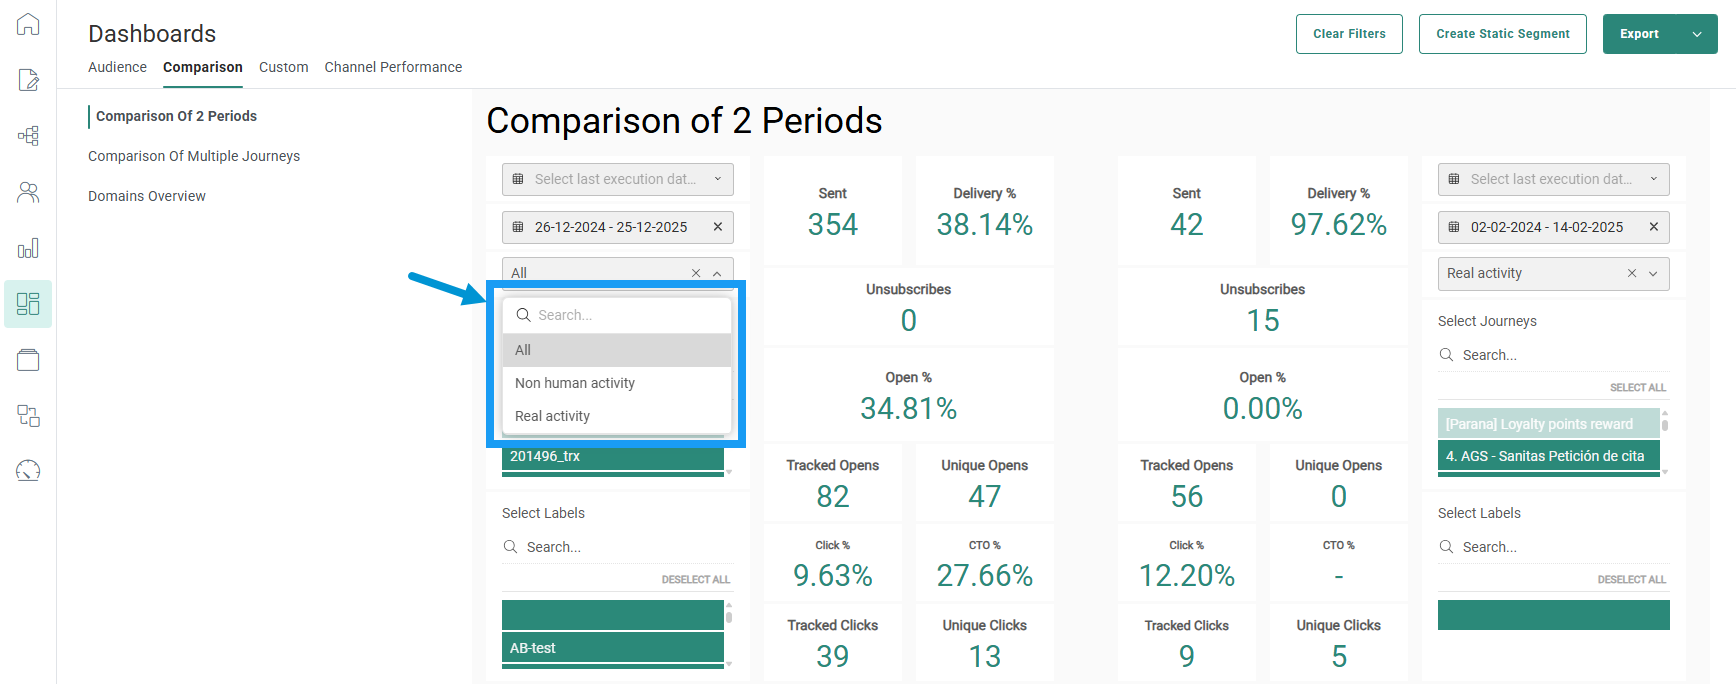Image resolution: width=1736 pixels, height=684 pixels.
Task: Click the Clear Filters button
Action: [1349, 34]
